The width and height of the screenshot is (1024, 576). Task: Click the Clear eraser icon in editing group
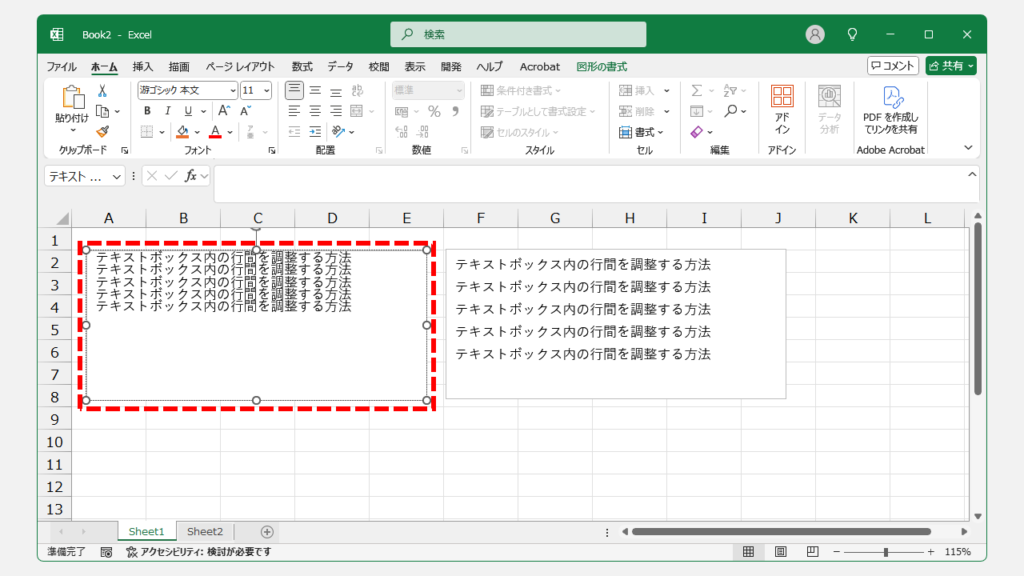tap(697, 132)
